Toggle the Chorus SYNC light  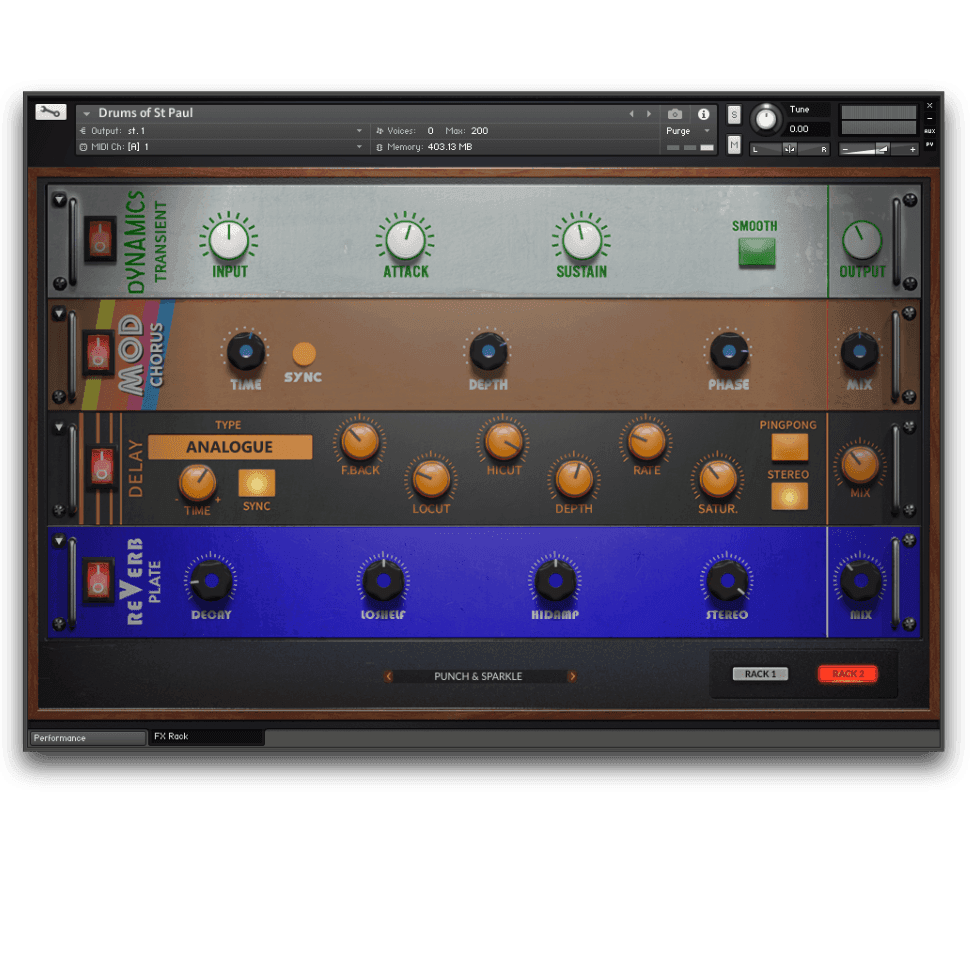(304, 354)
